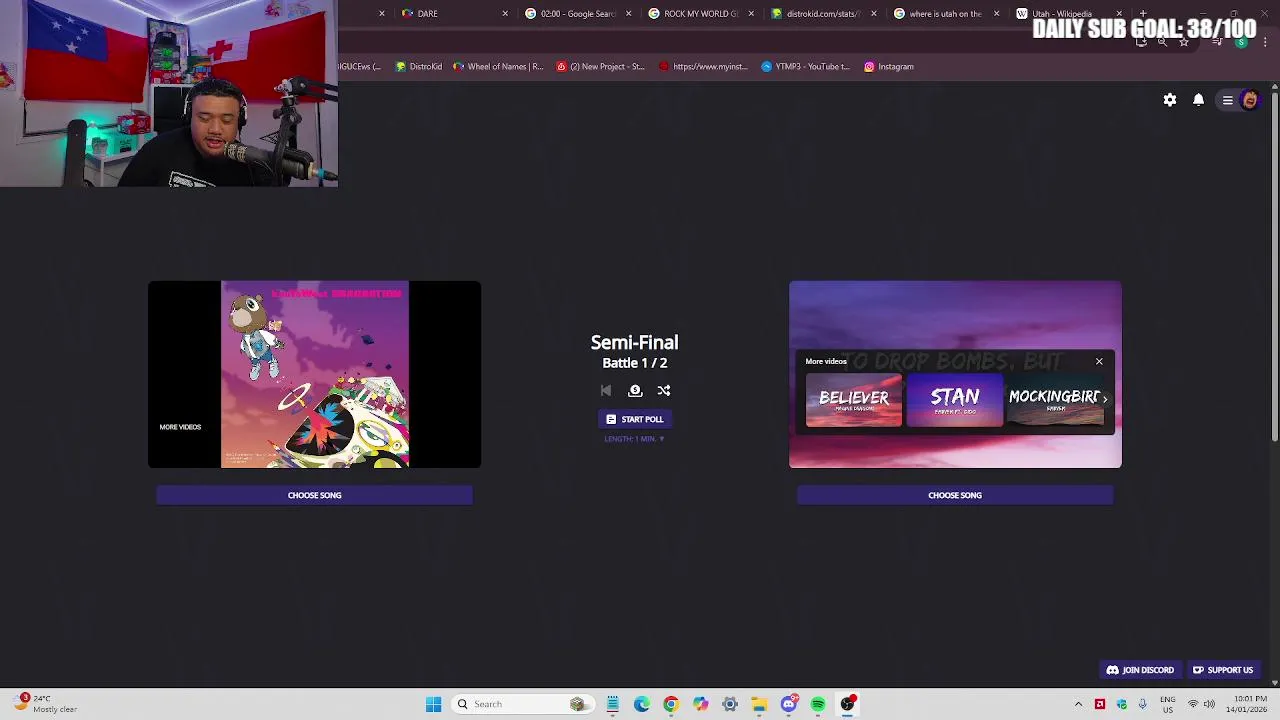Play the Believer suggested video
The image size is (1280, 720).
(x=854, y=400)
